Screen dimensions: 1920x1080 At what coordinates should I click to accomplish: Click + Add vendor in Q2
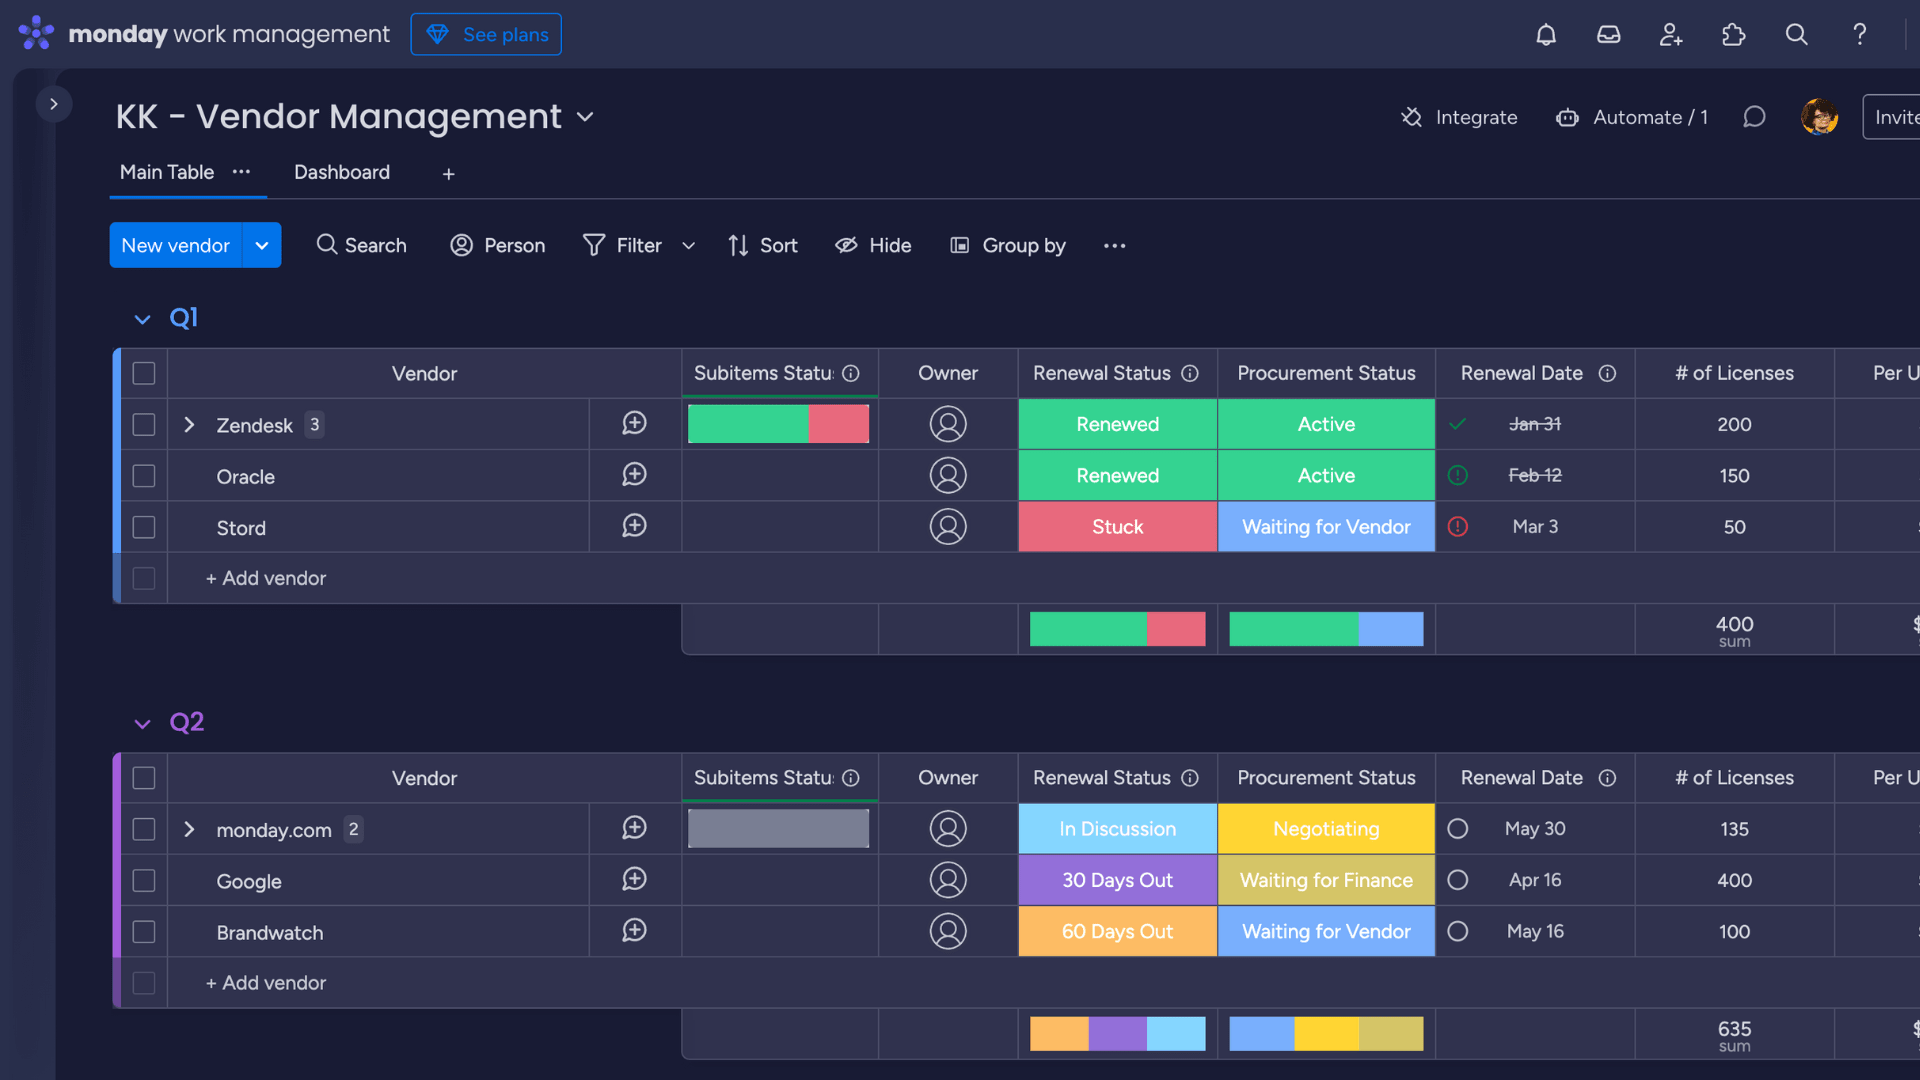tap(266, 983)
